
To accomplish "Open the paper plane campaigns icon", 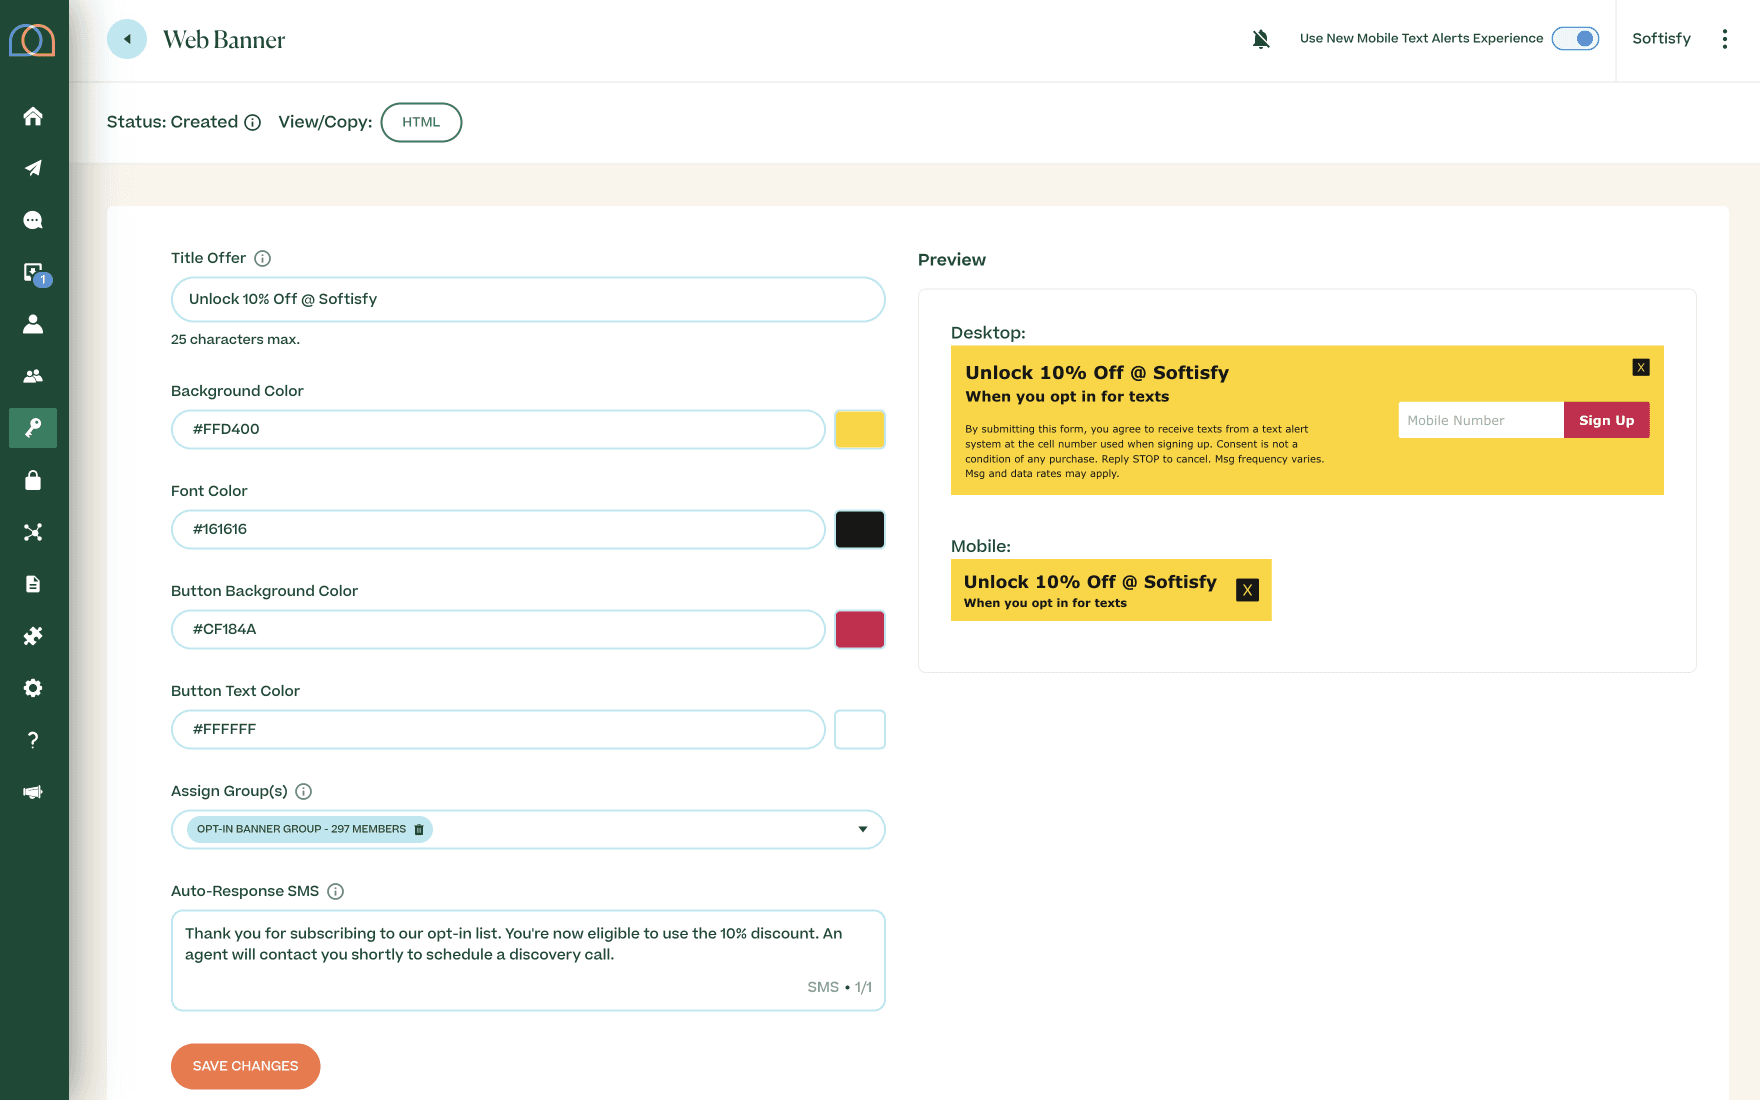I will pos(33,168).
